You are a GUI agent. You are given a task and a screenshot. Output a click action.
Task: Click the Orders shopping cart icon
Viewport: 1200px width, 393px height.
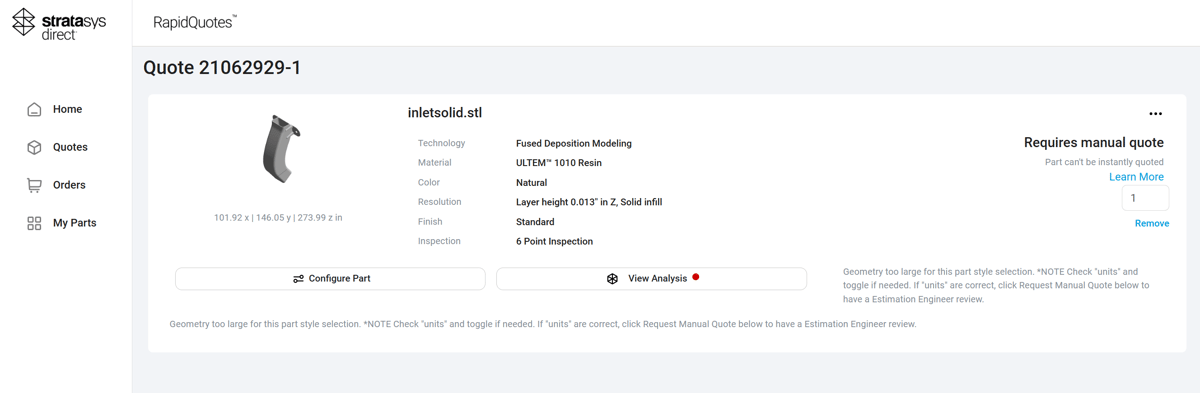[34, 185]
